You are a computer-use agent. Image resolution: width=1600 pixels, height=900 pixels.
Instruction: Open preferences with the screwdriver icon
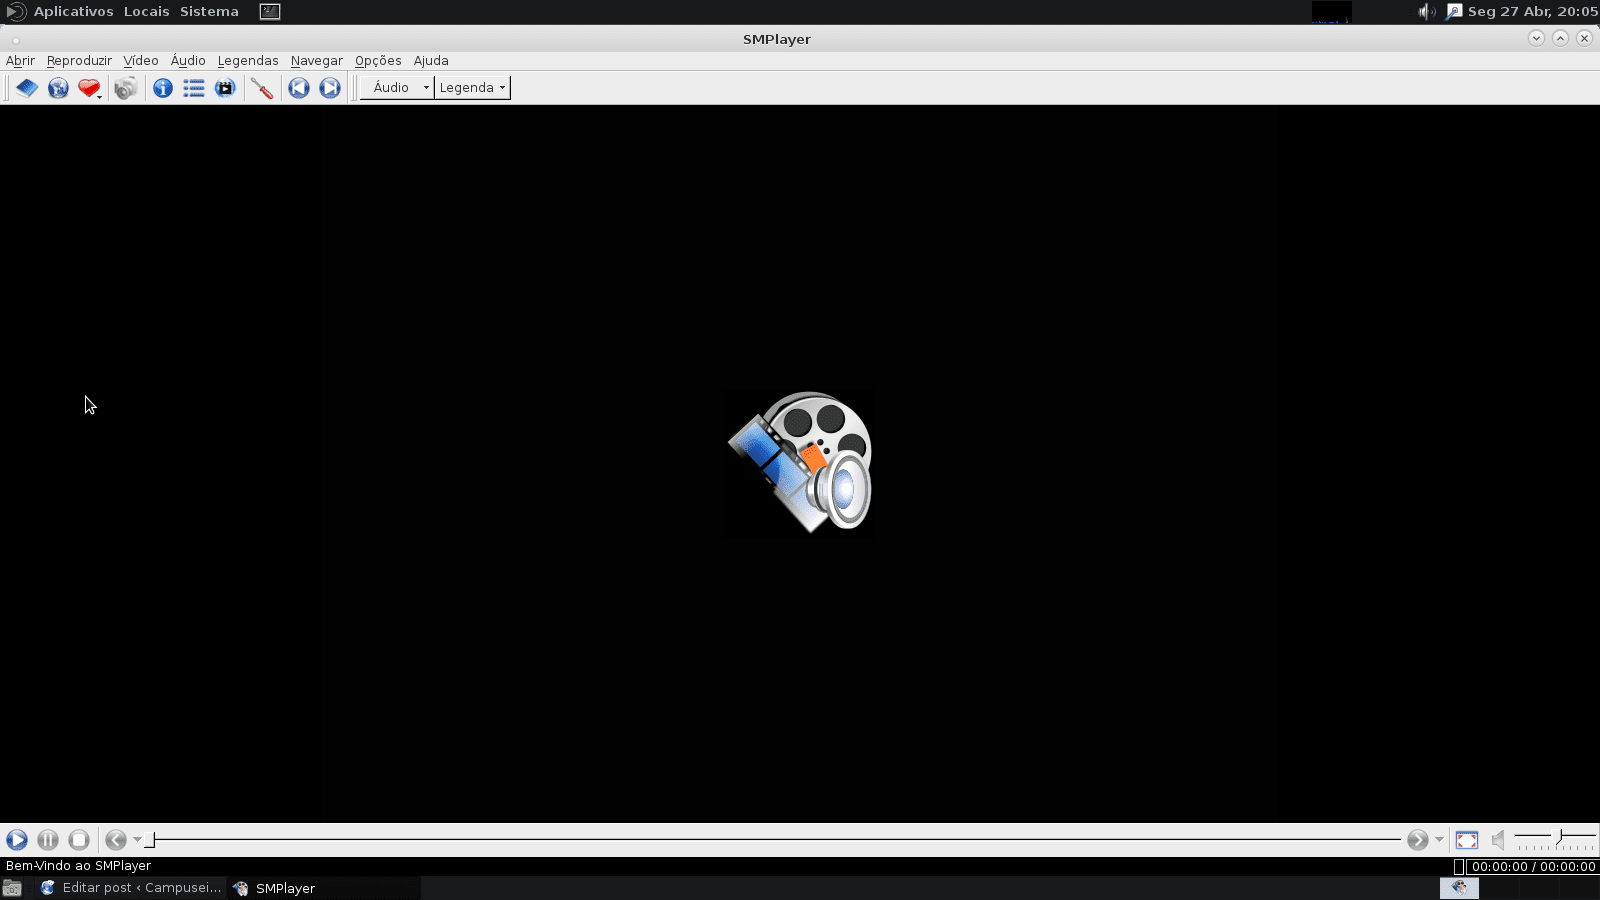tap(262, 88)
